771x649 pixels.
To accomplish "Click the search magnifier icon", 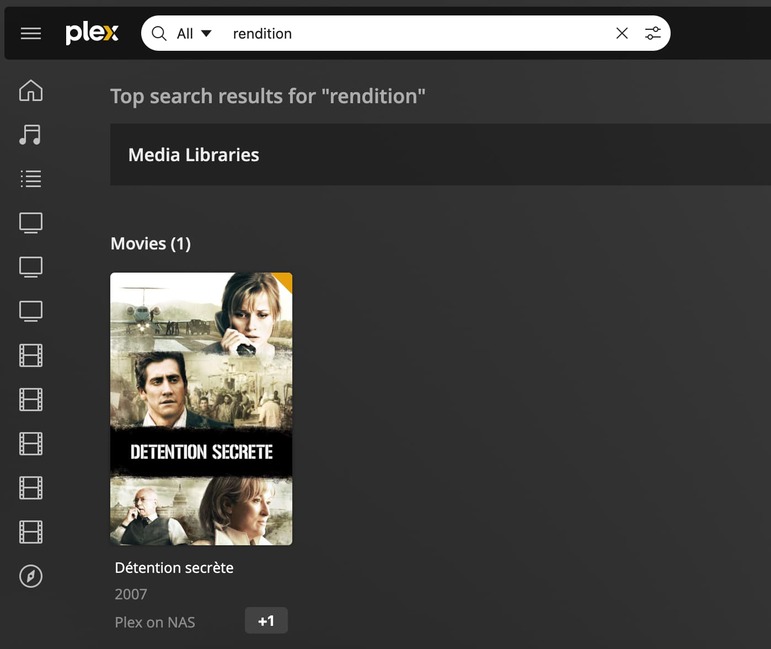I will [x=159, y=33].
